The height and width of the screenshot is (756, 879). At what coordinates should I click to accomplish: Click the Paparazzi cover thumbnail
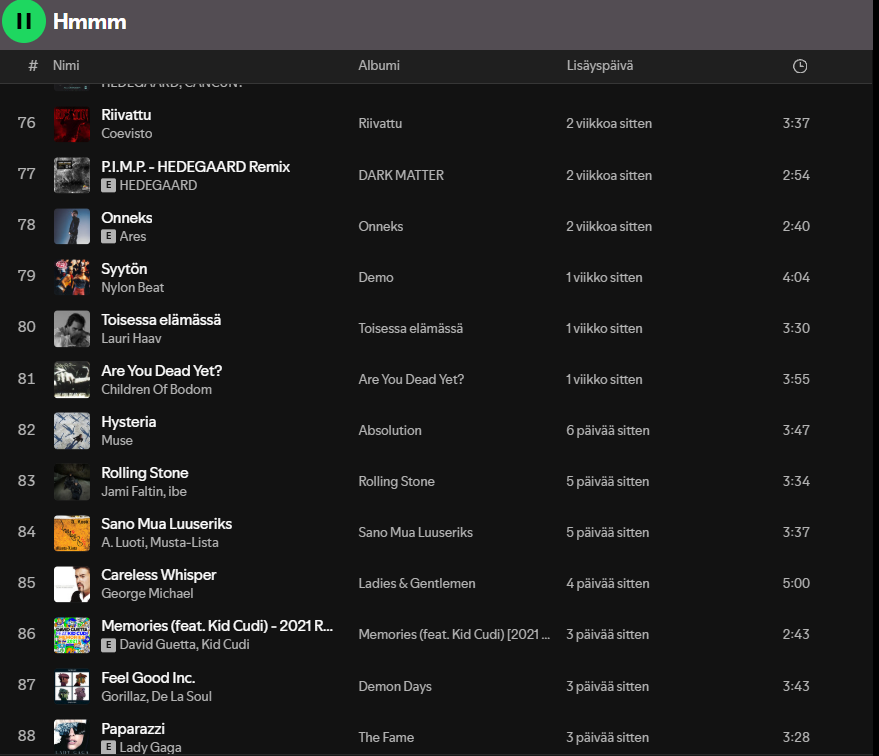[72, 737]
